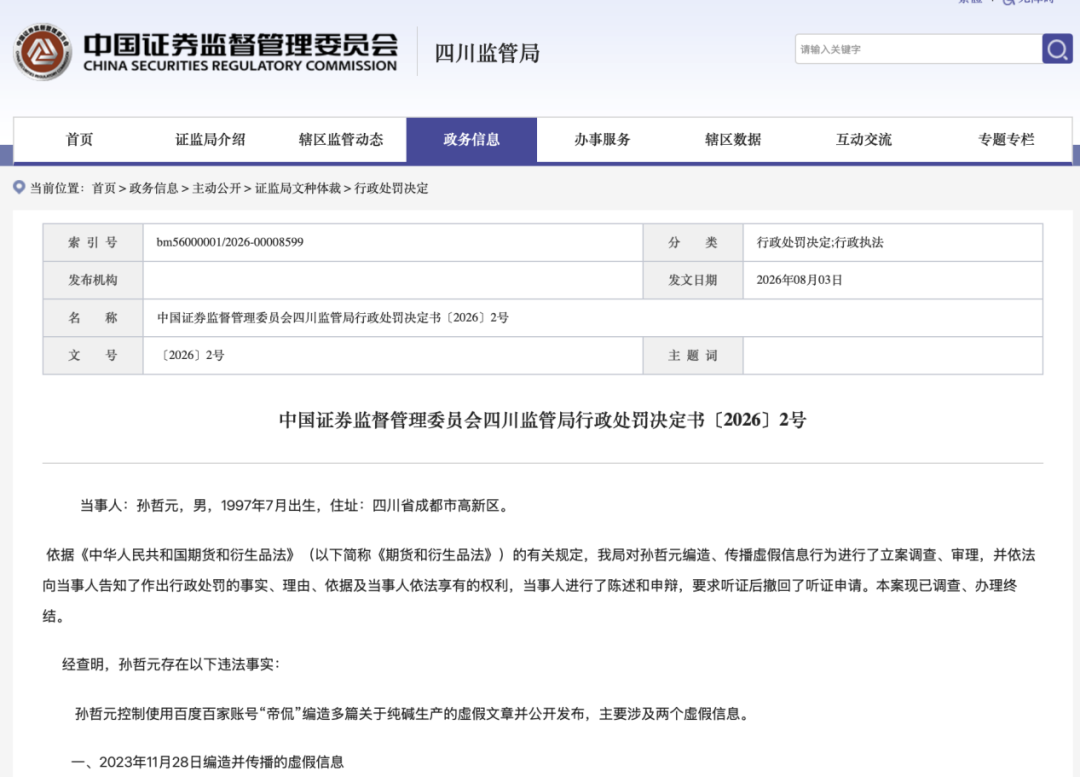Click the search magnifier button
The height and width of the screenshot is (777, 1080).
(x=1057, y=49)
